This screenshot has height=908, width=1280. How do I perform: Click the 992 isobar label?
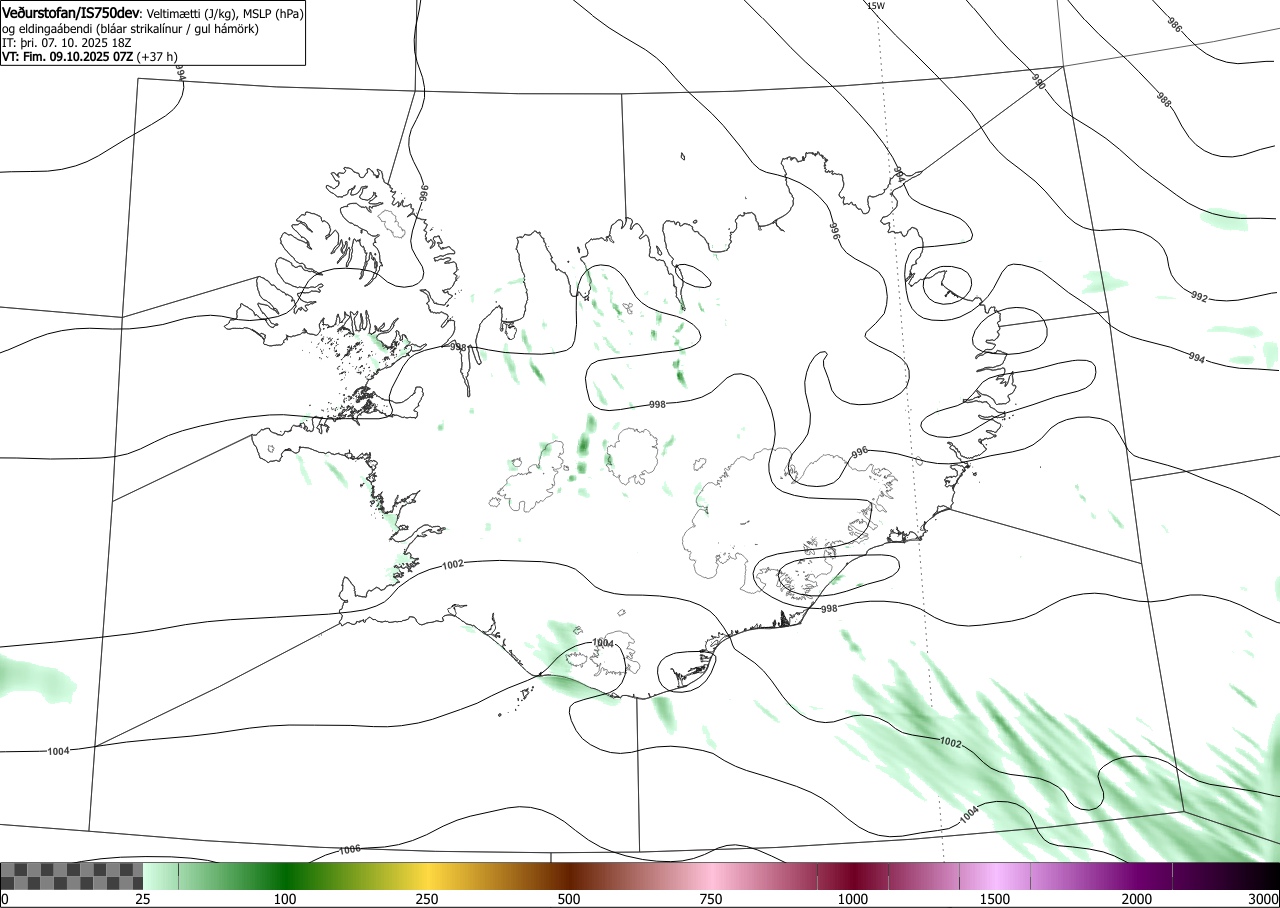click(x=1200, y=297)
